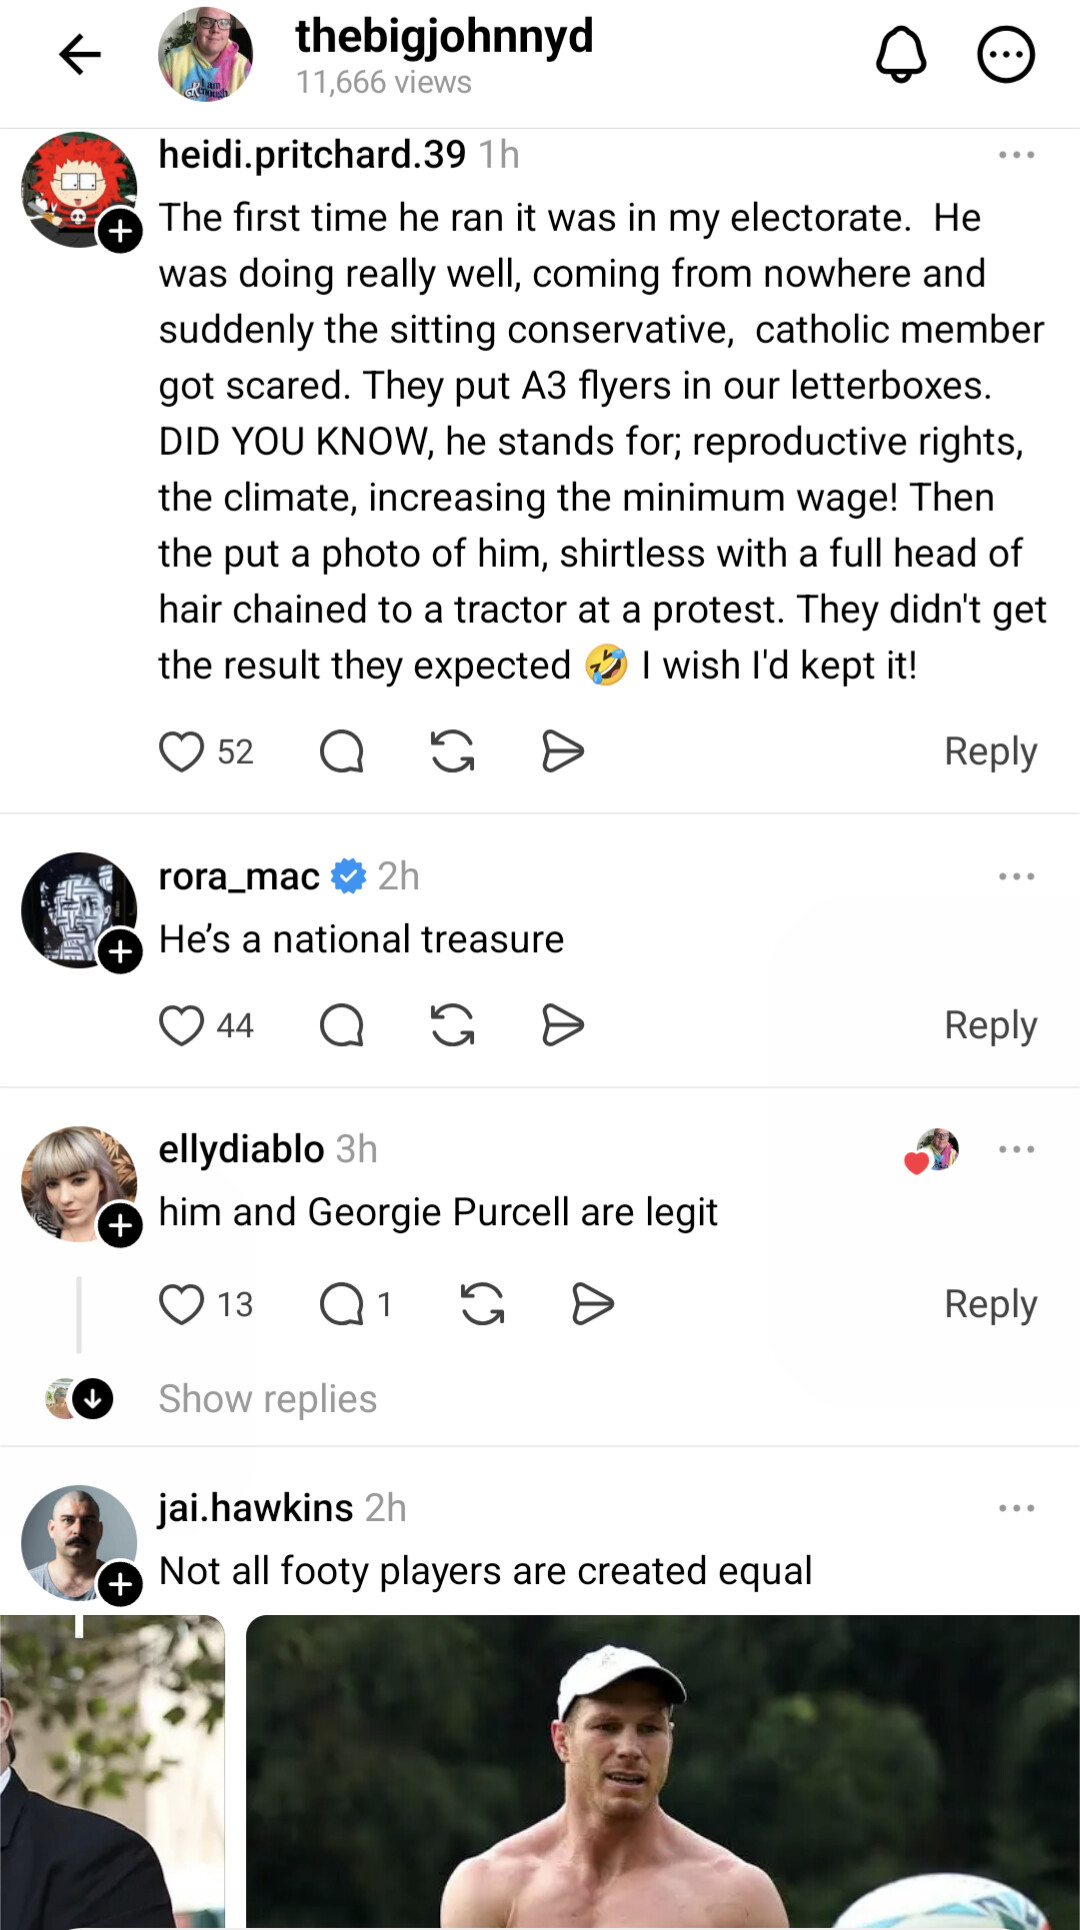Open comment bubble on ellydiablo's post
The width and height of the screenshot is (1080, 1930).
click(341, 1305)
